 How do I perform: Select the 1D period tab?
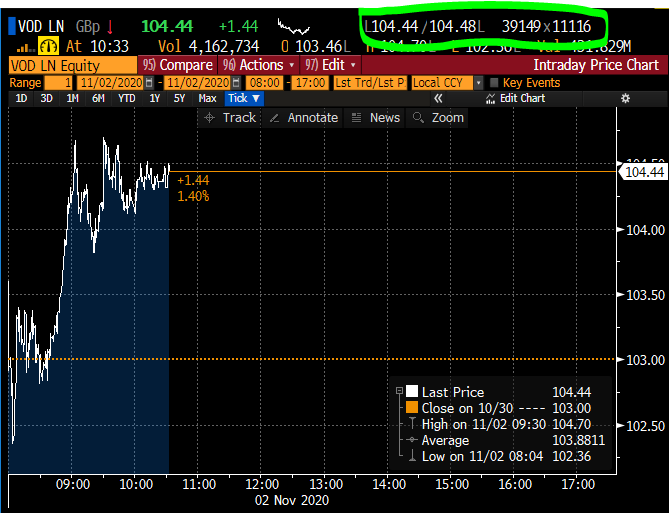click(21, 99)
